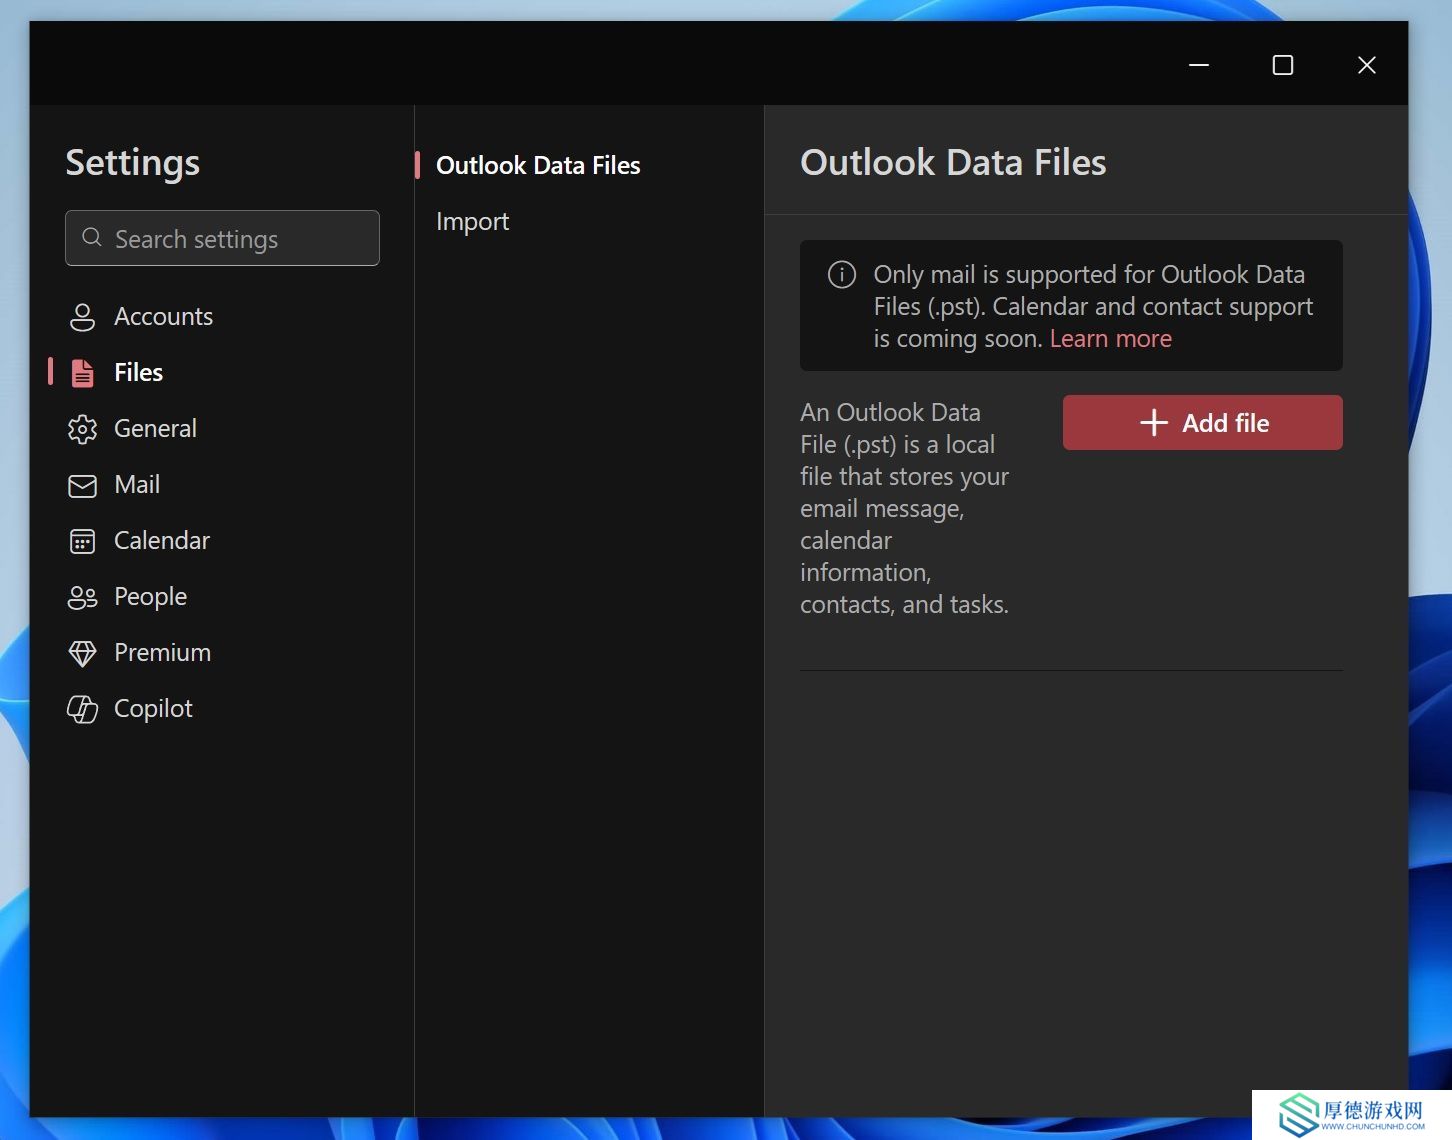Screen dimensions: 1452x1140
Task: Click the search magnifier icon
Action: tap(92, 238)
